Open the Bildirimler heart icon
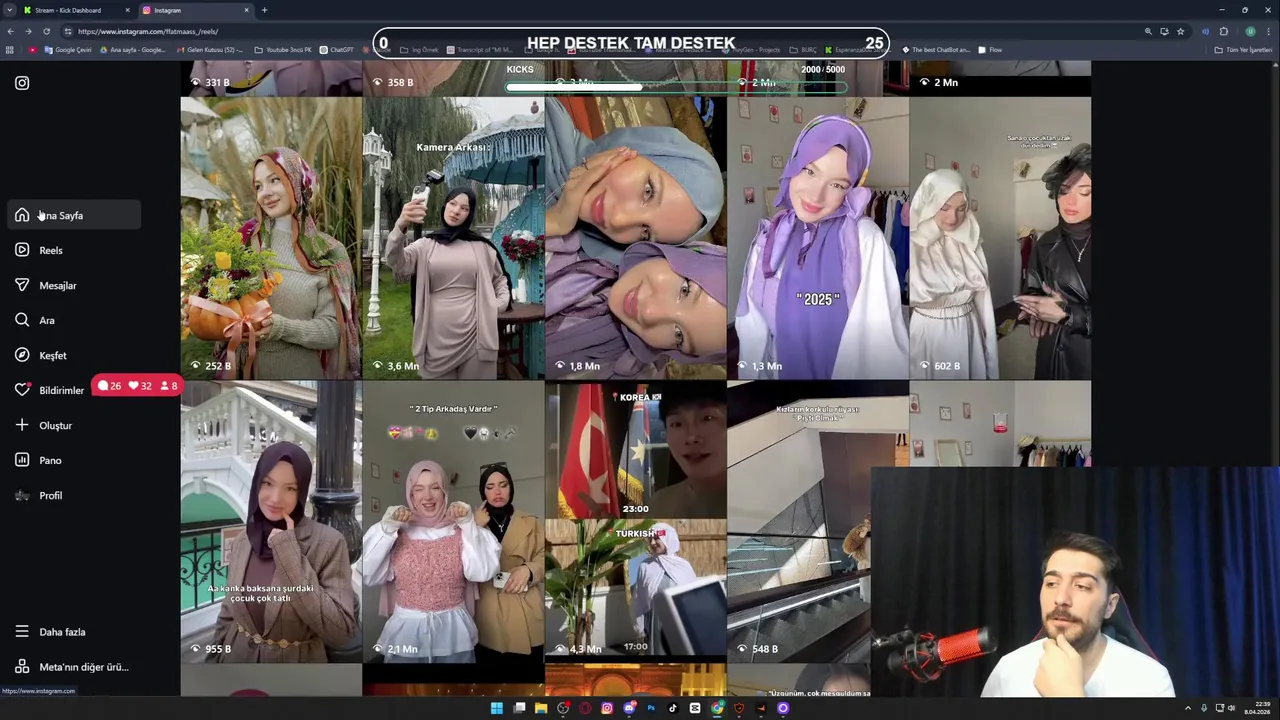Viewport: 1280px width, 720px height. (22, 390)
